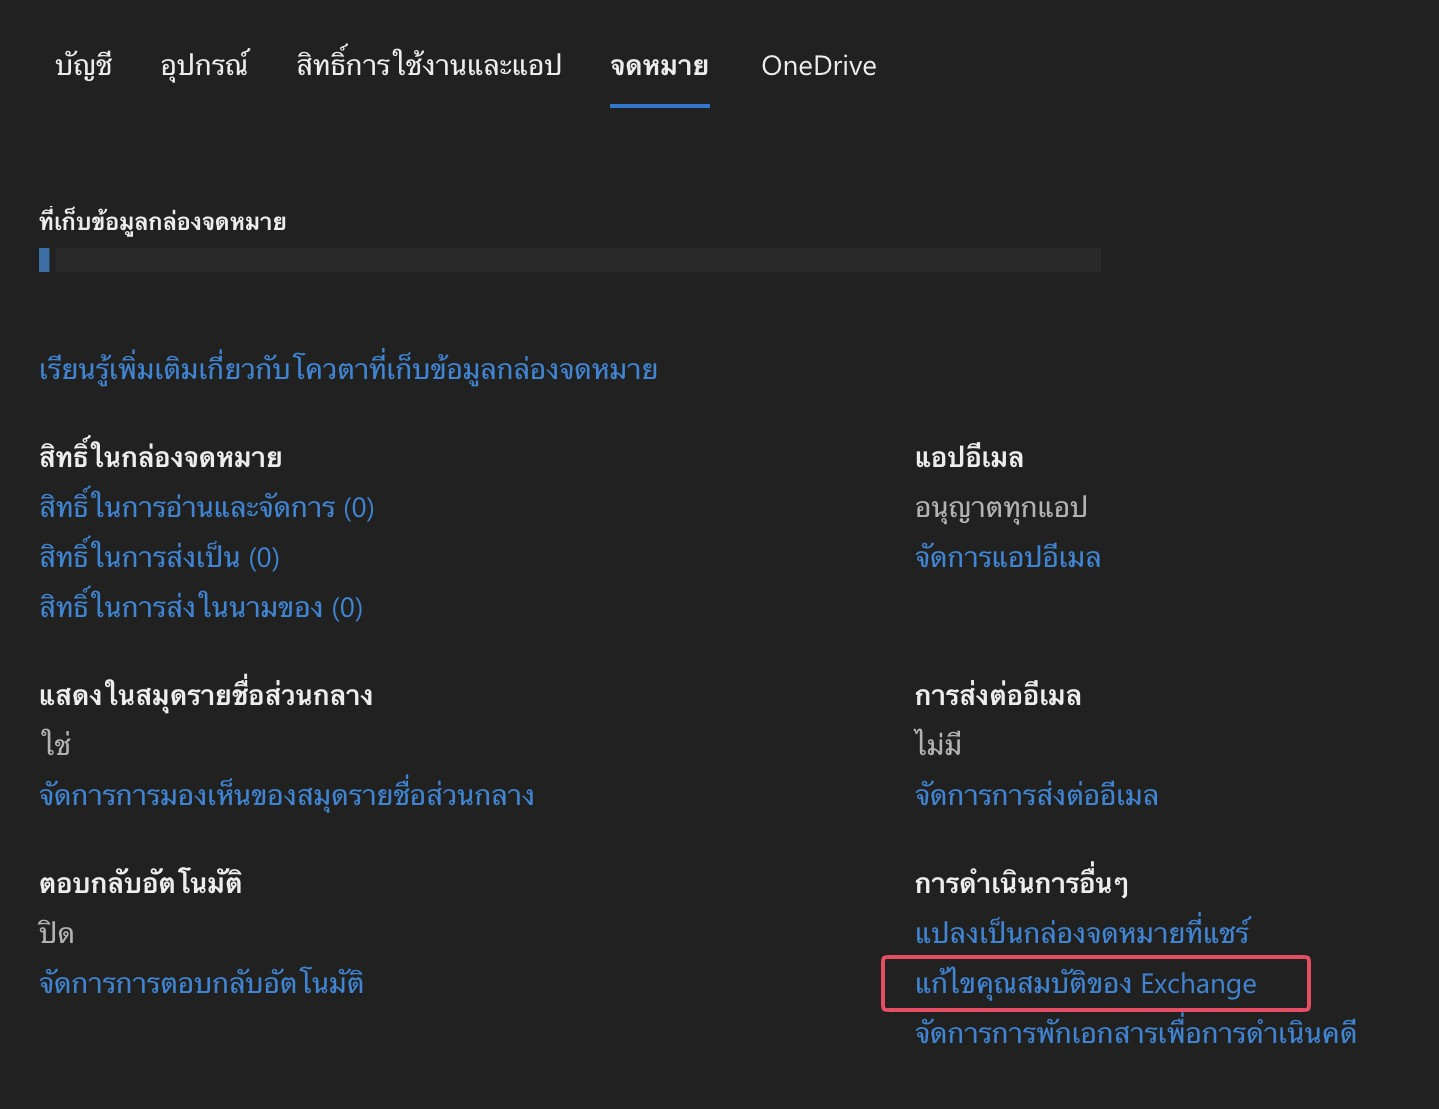
Task: Open สิทธิ์ในการอ่านและจัดการ (0) link
Action: 206,508
